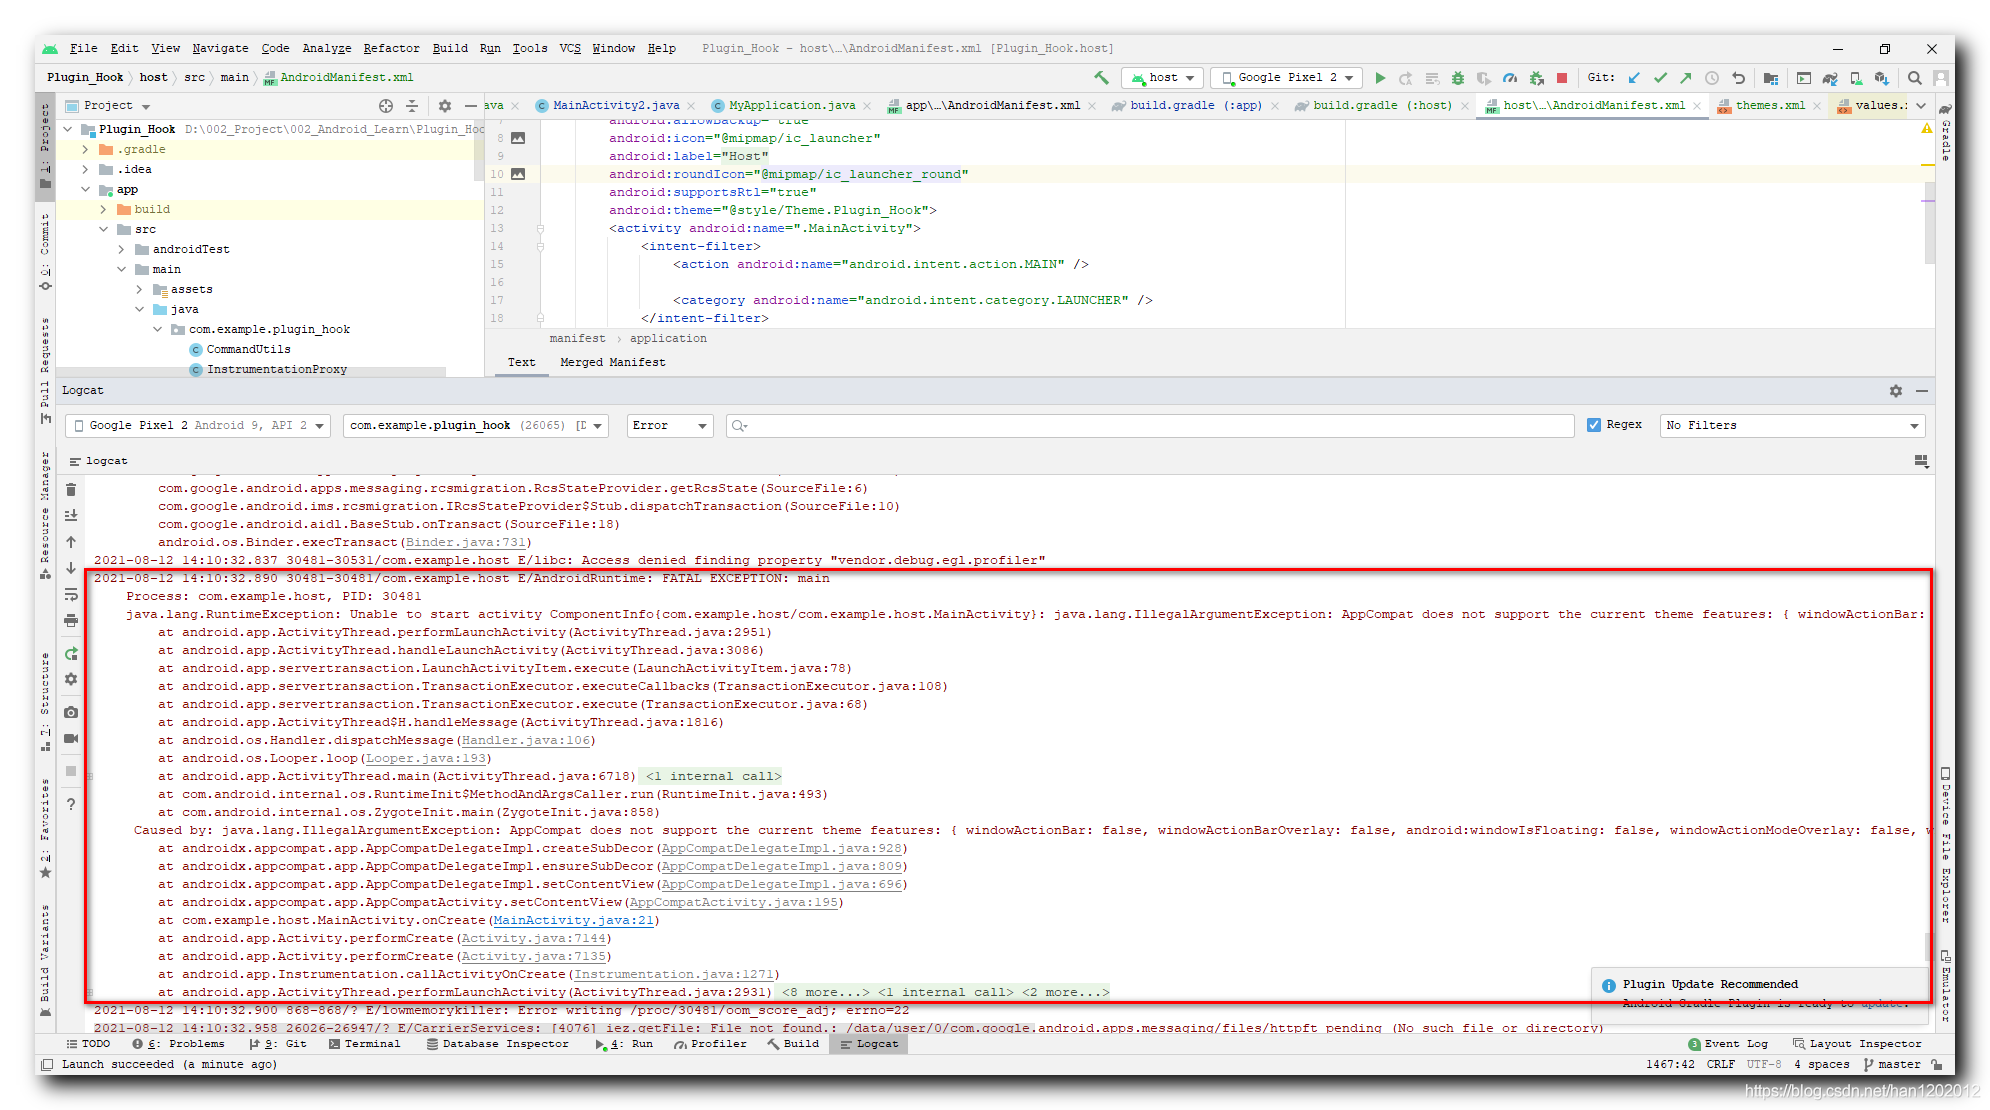Toggle the Regex checkbox
Viewport: 1990px width, 1110px height.
[x=1594, y=425]
